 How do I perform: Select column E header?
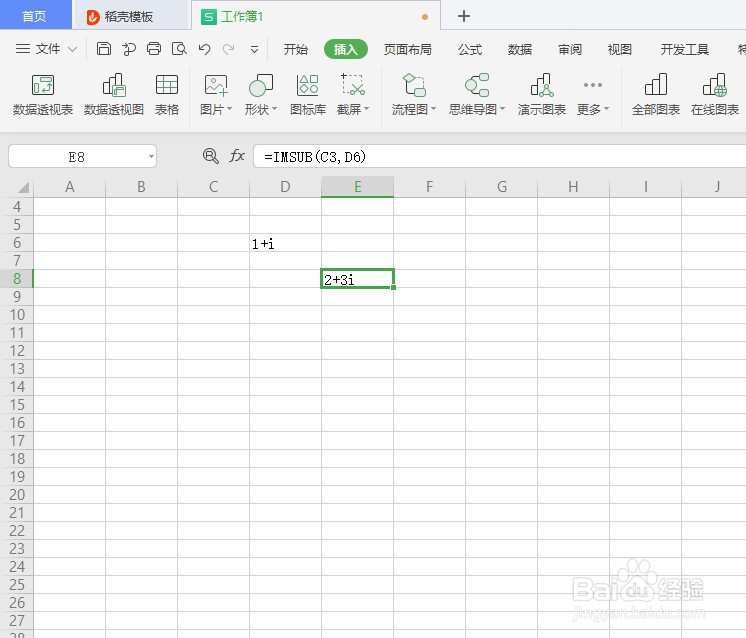[357, 187]
